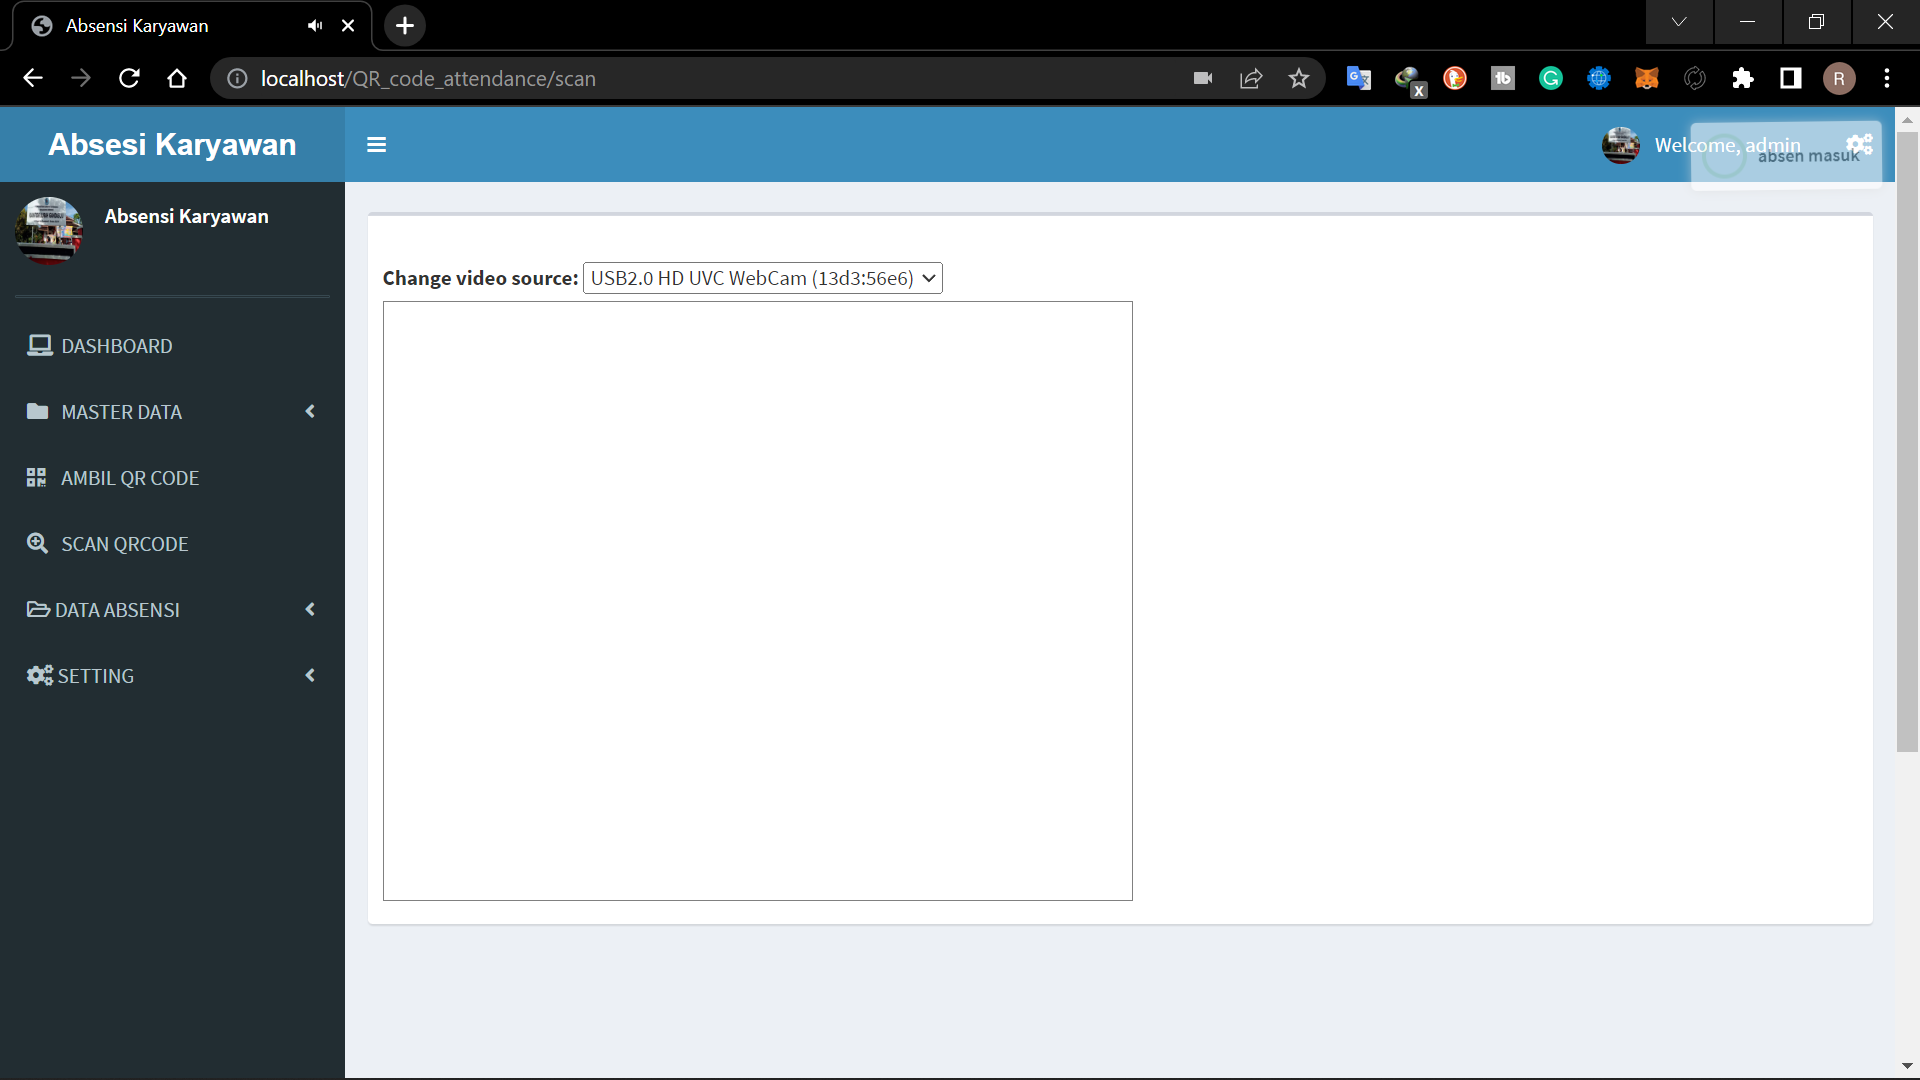The height and width of the screenshot is (1080, 1920).
Task: Bookmark this tab with the star
Action: point(1299,78)
